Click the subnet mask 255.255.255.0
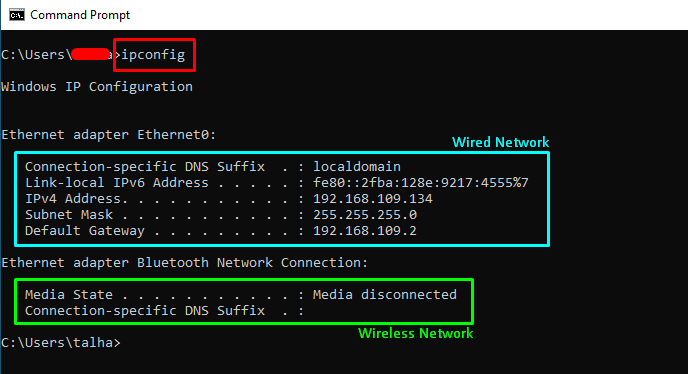 pos(365,215)
